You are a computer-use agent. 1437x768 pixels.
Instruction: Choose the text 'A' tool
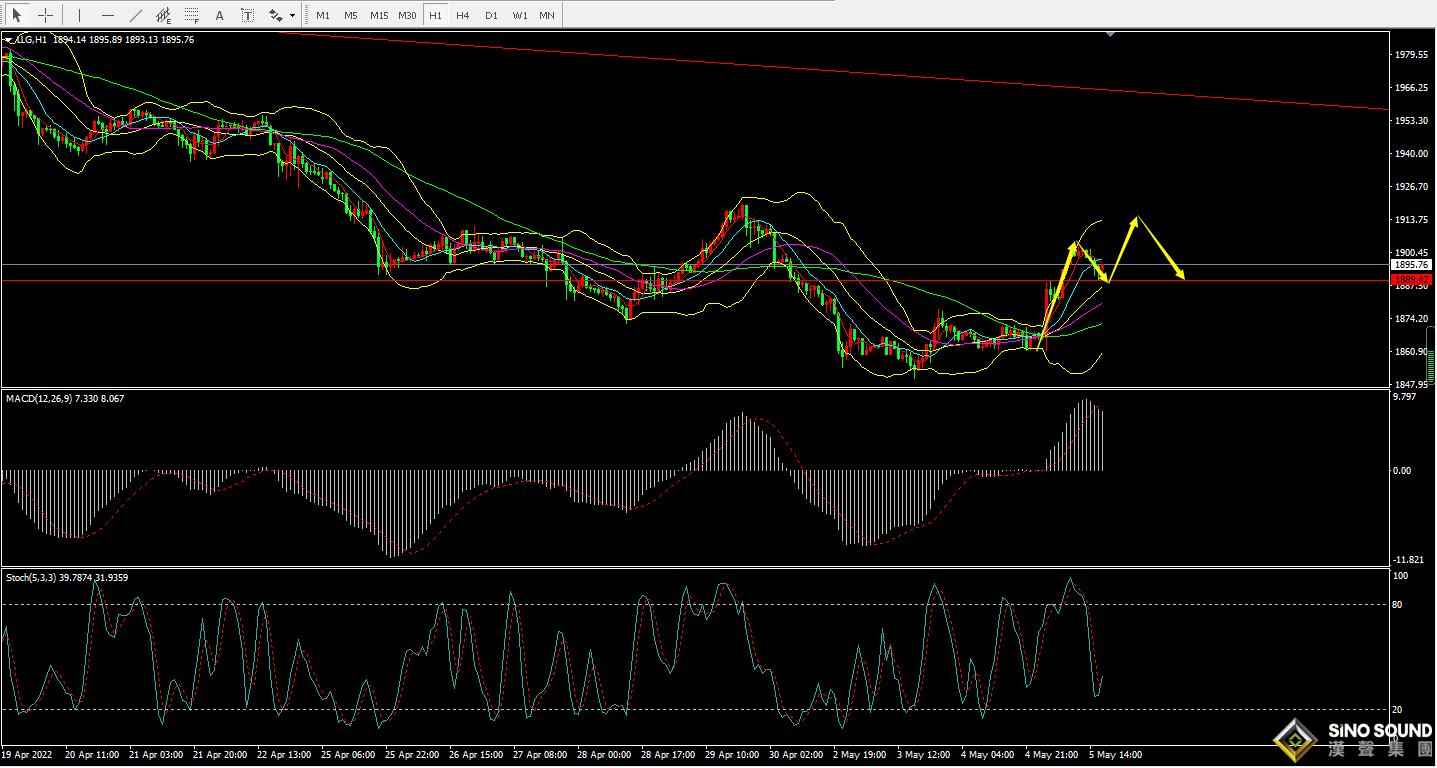(220, 15)
